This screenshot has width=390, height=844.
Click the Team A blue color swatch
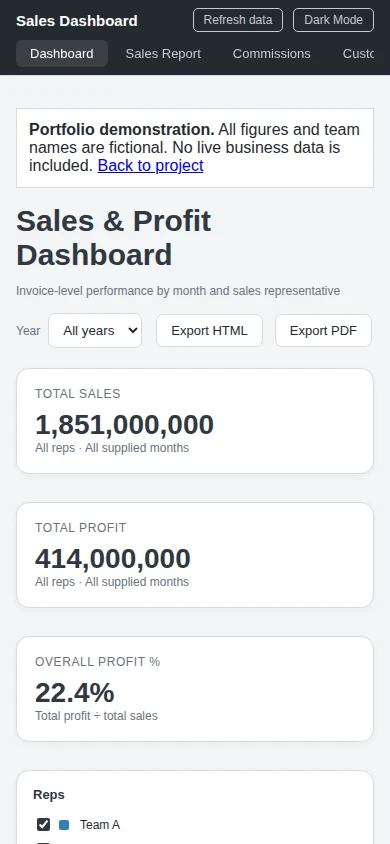coord(64,825)
